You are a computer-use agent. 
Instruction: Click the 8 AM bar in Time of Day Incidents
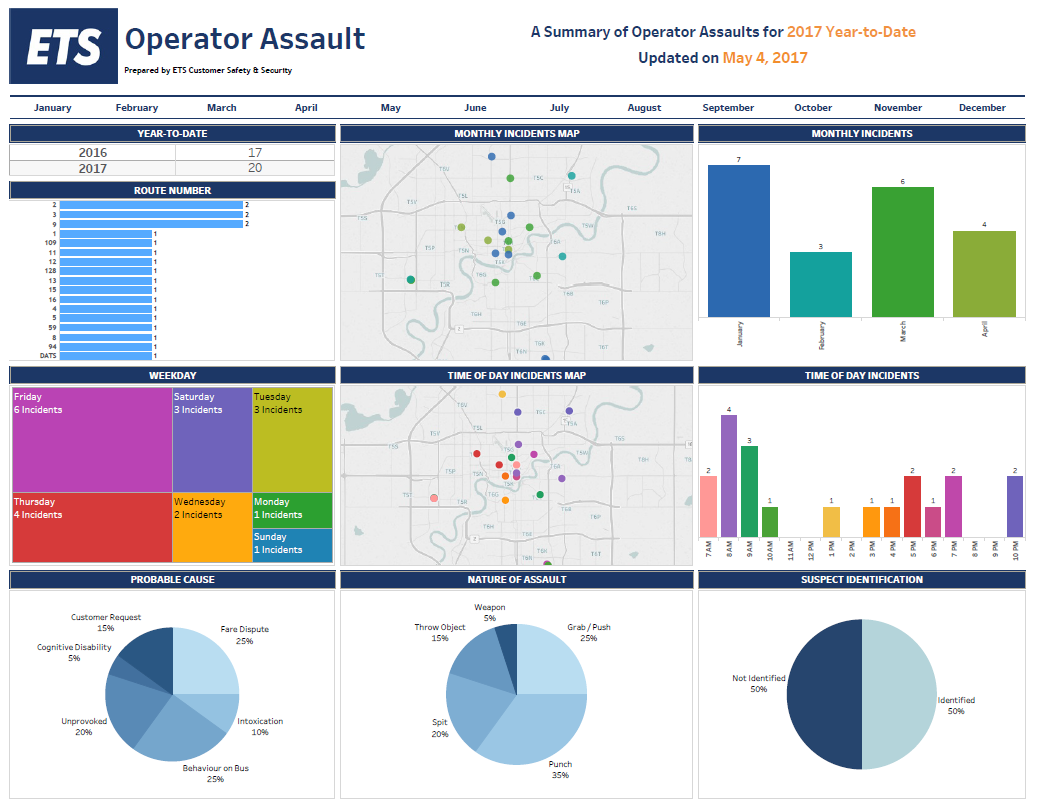coord(729,477)
